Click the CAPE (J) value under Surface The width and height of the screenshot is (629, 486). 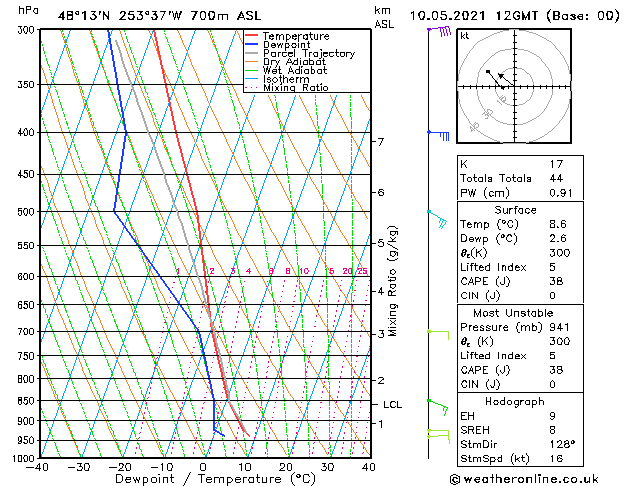[556, 281]
